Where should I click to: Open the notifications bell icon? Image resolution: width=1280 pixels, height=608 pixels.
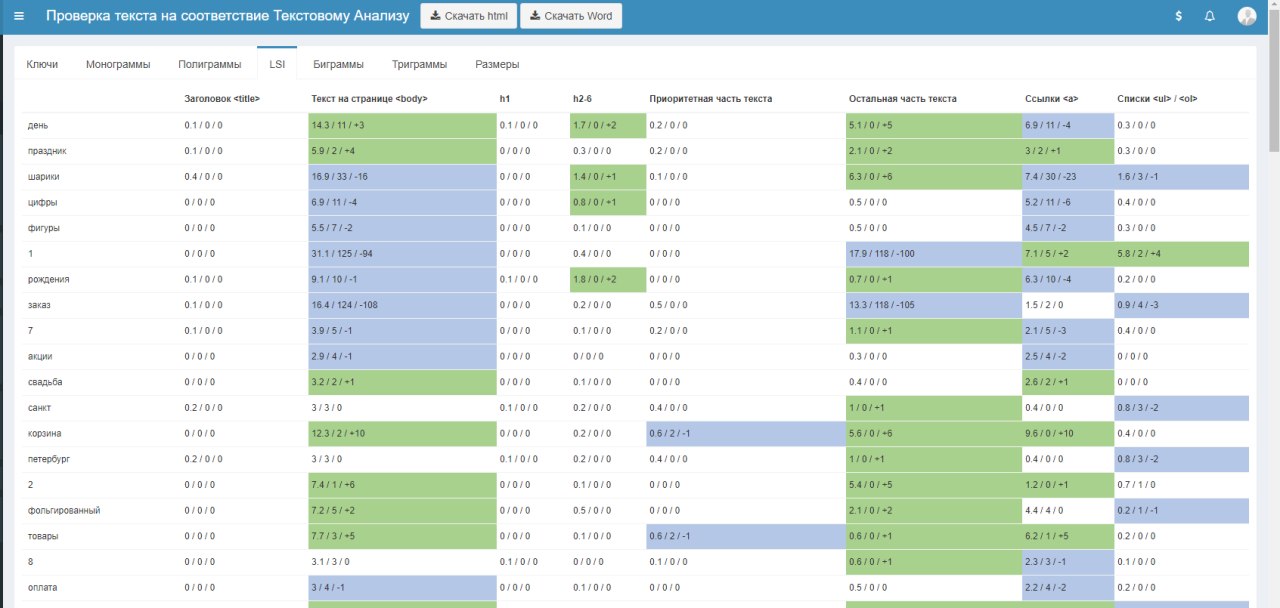click(x=1210, y=16)
